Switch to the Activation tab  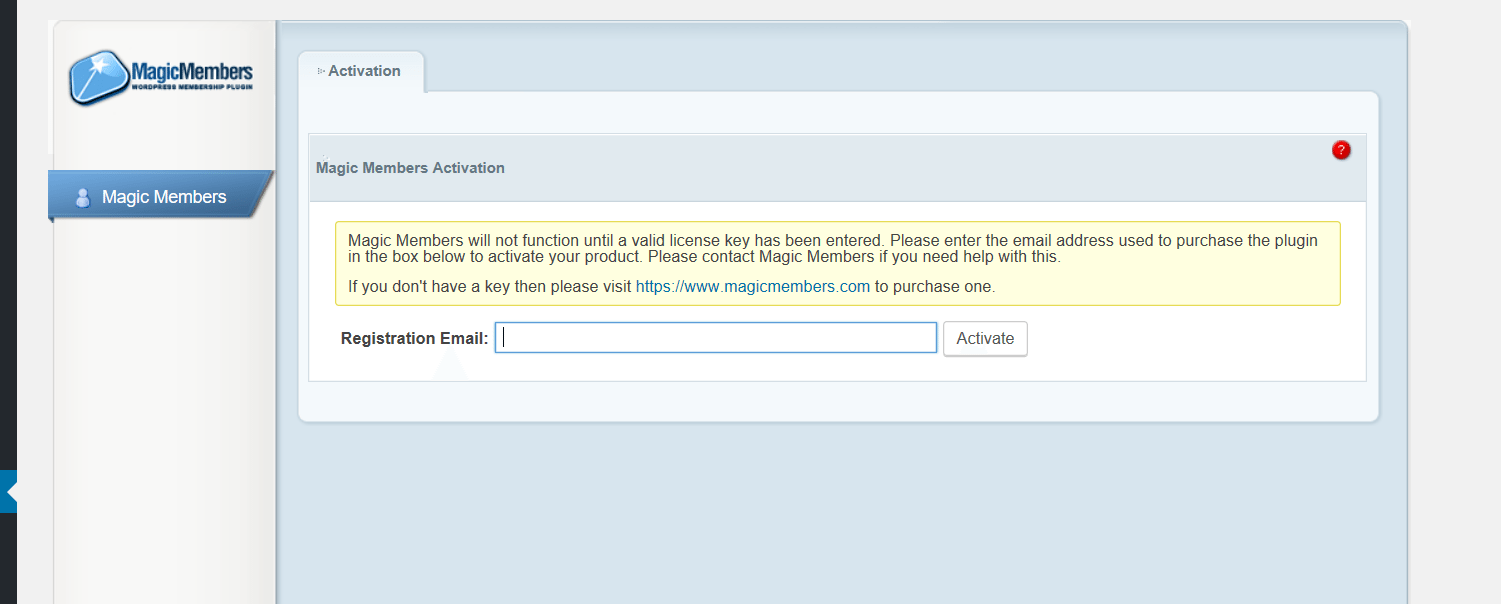pos(364,70)
